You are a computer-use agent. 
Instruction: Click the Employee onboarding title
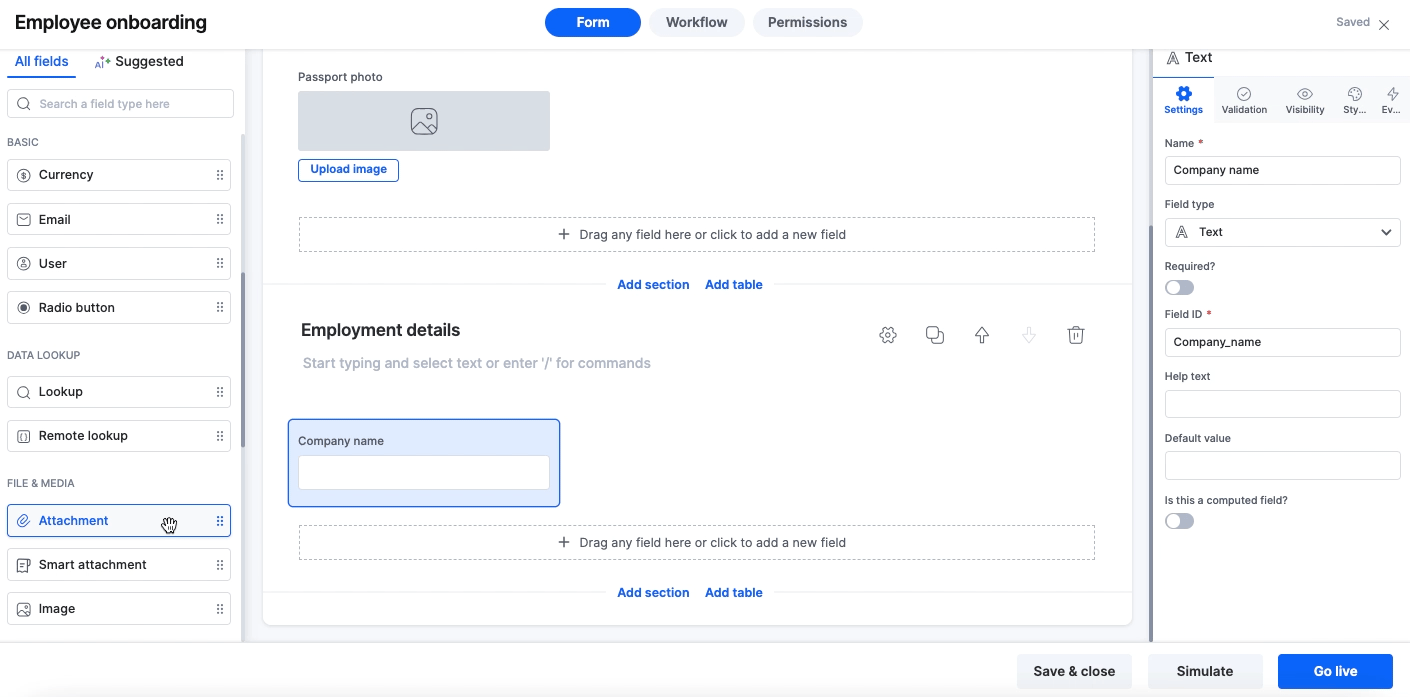111,22
